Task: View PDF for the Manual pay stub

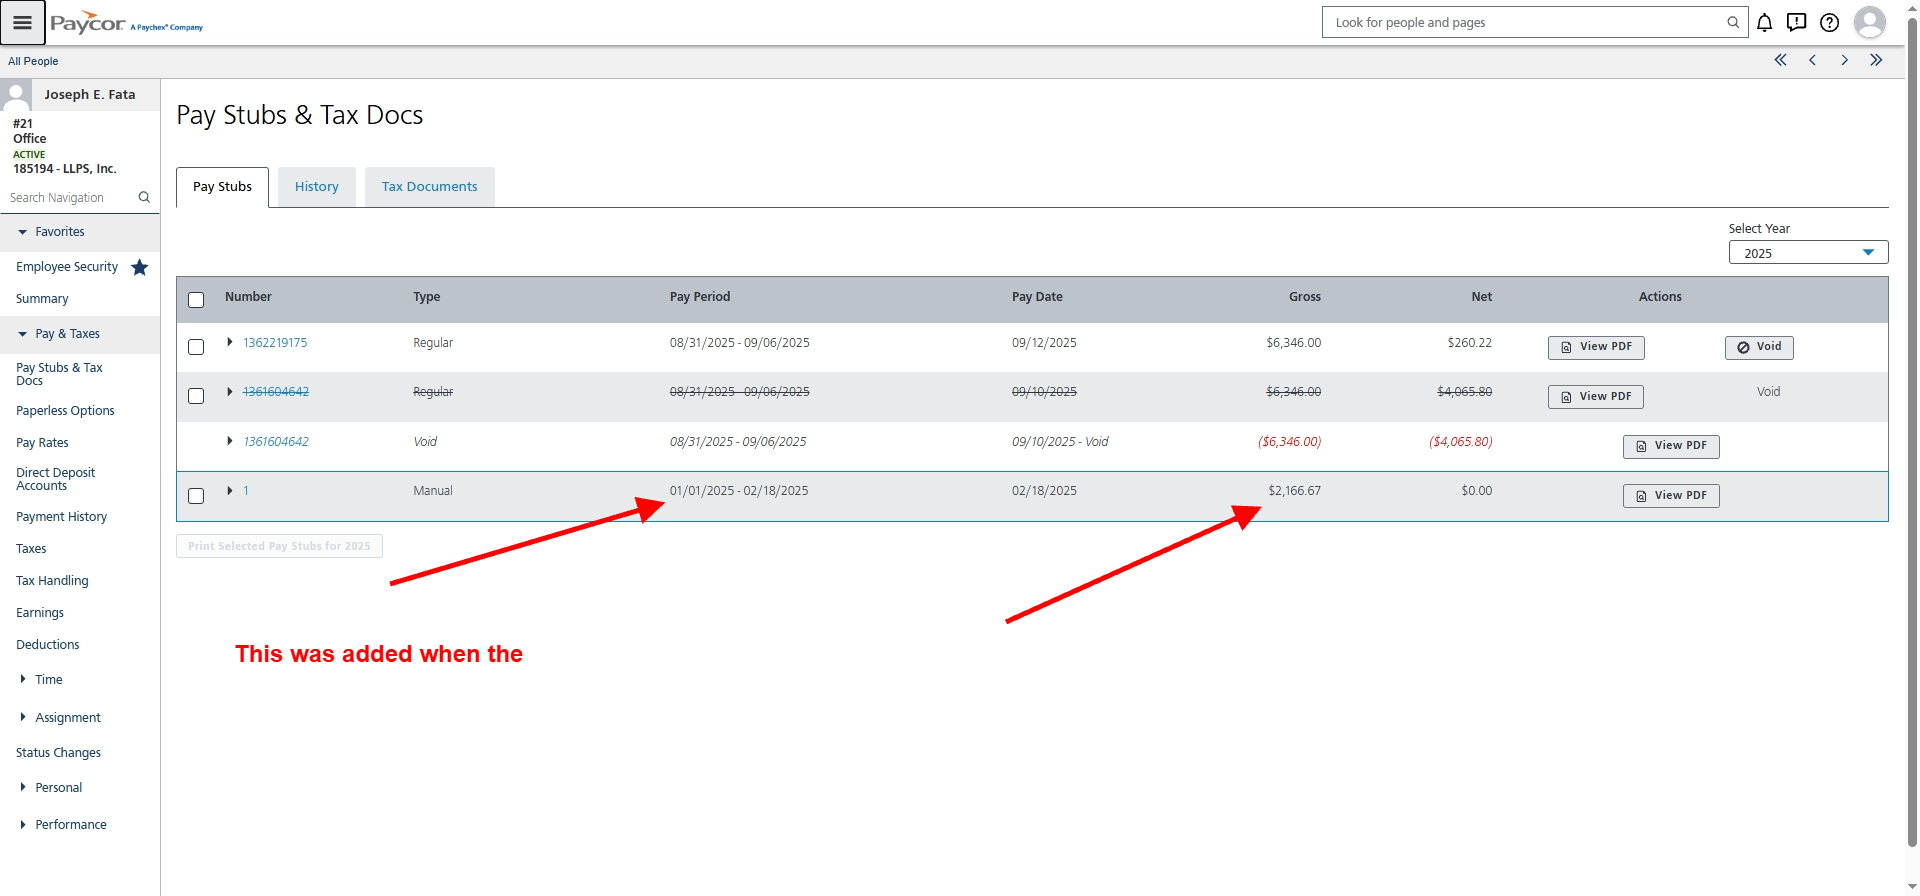Action: pos(1670,496)
